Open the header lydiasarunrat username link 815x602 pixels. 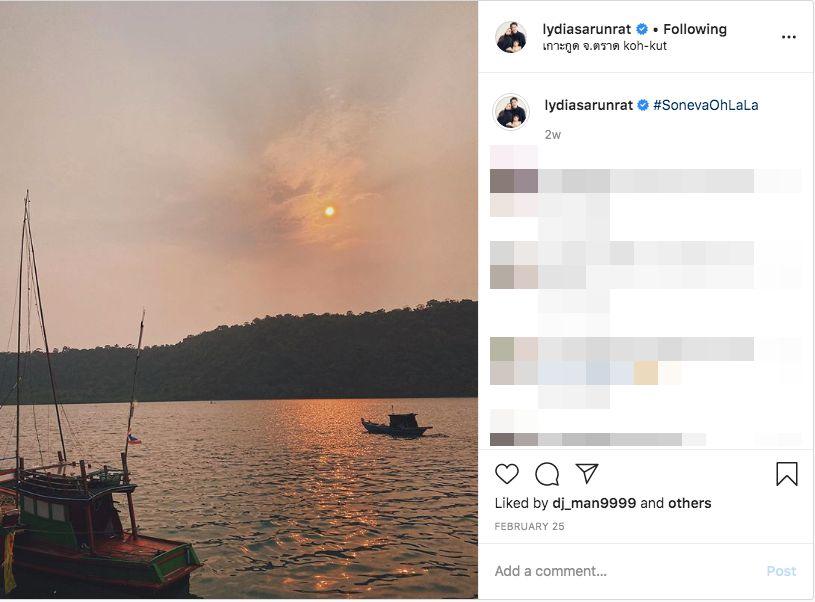[x=588, y=30]
